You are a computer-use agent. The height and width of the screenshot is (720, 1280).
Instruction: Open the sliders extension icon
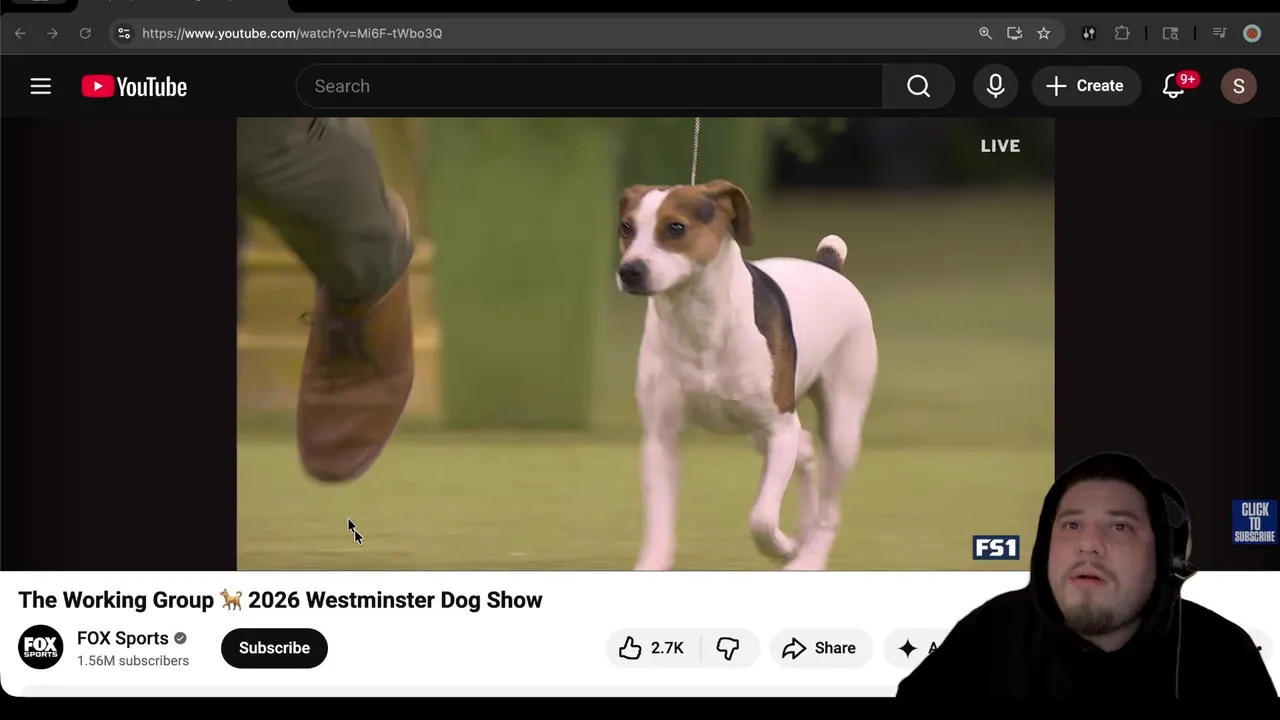click(1089, 33)
